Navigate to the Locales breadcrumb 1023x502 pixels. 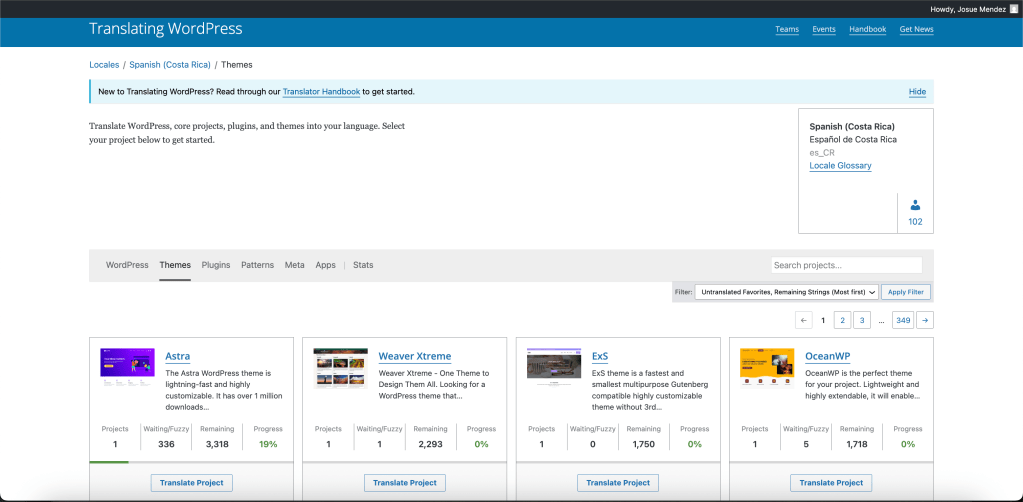click(x=104, y=65)
